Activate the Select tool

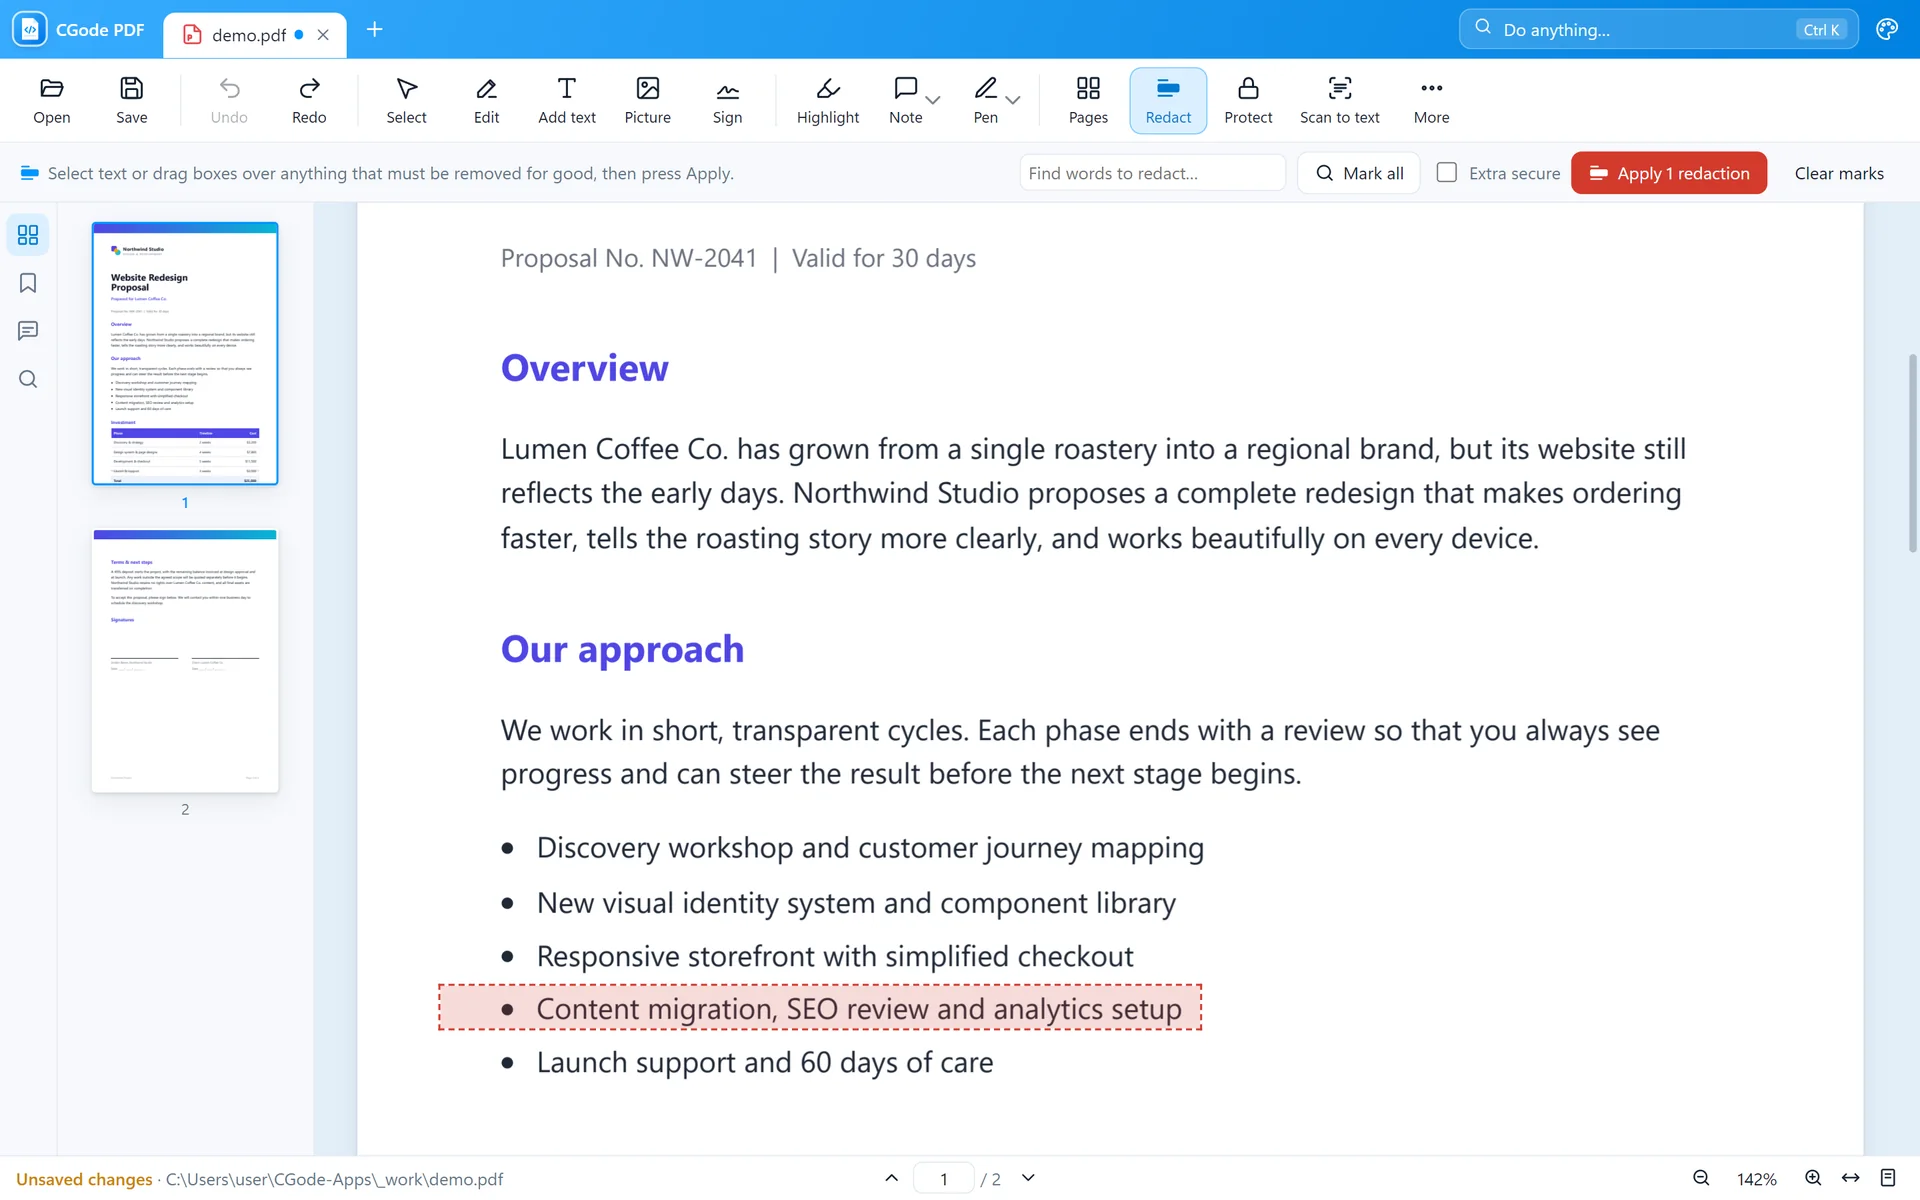coord(406,101)
